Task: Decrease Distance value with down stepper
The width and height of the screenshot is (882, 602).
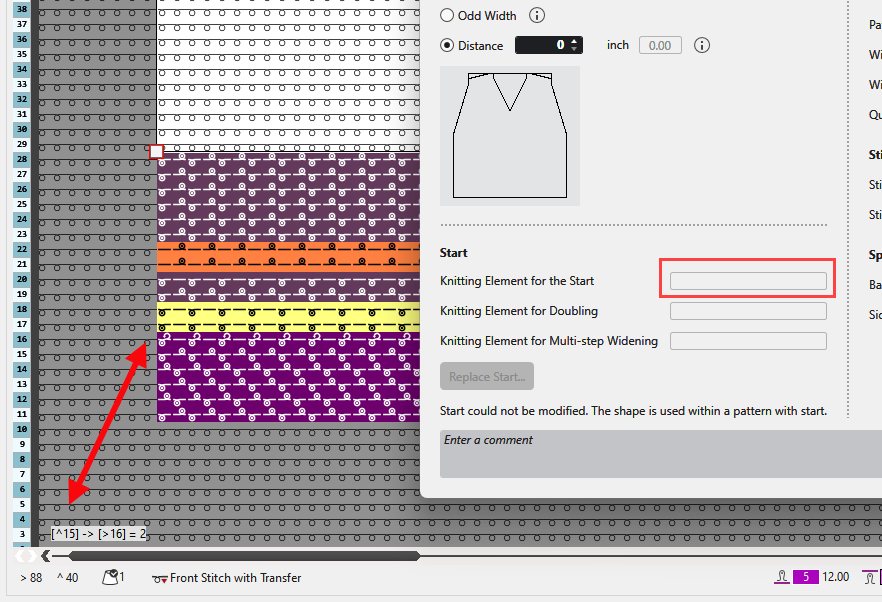Action: [573, 49]
